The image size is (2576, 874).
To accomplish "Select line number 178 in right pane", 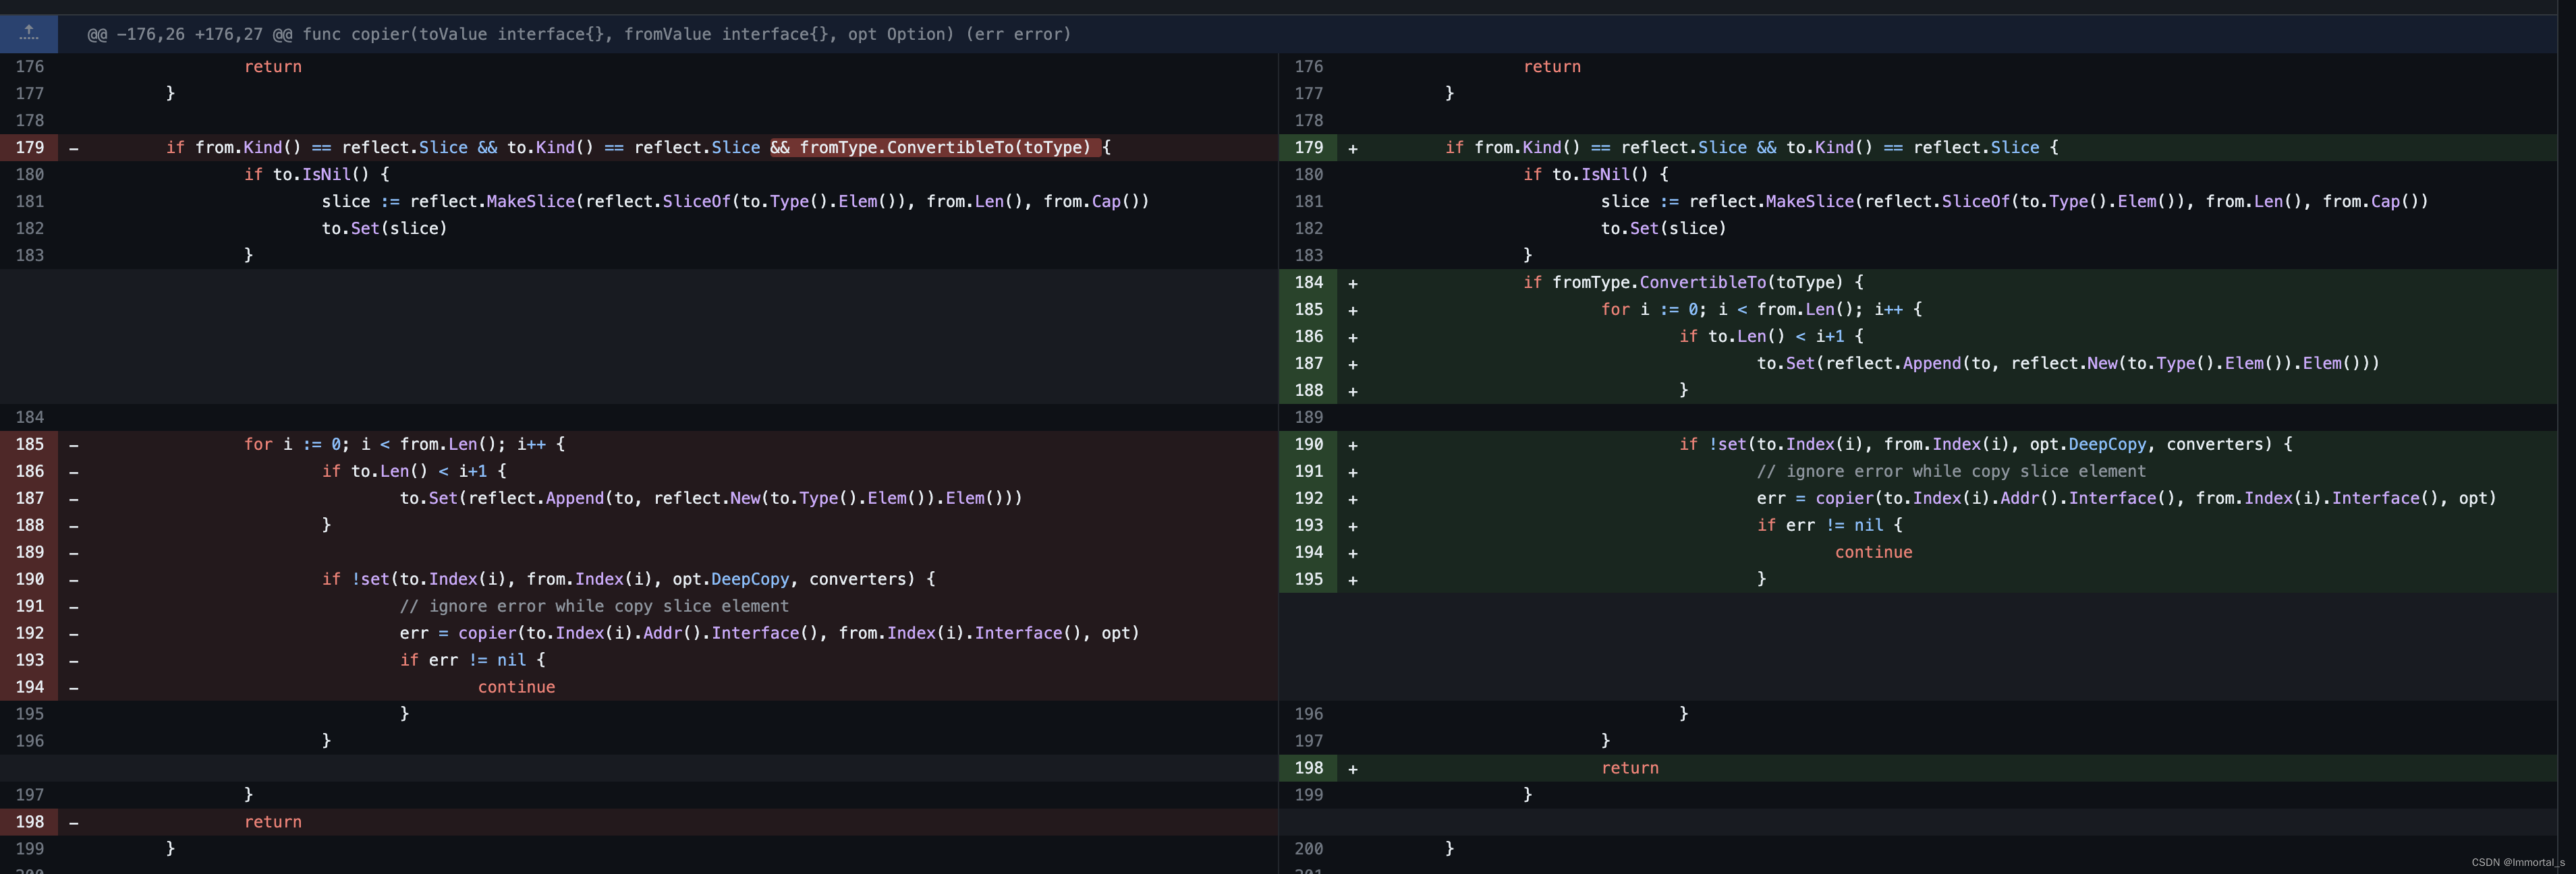I will pos(1308,120).
